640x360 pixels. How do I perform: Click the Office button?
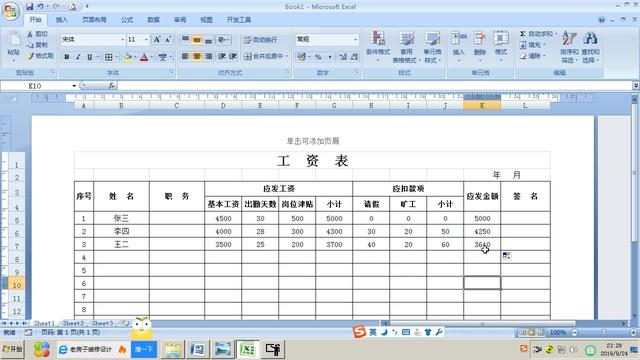(11, 11)
